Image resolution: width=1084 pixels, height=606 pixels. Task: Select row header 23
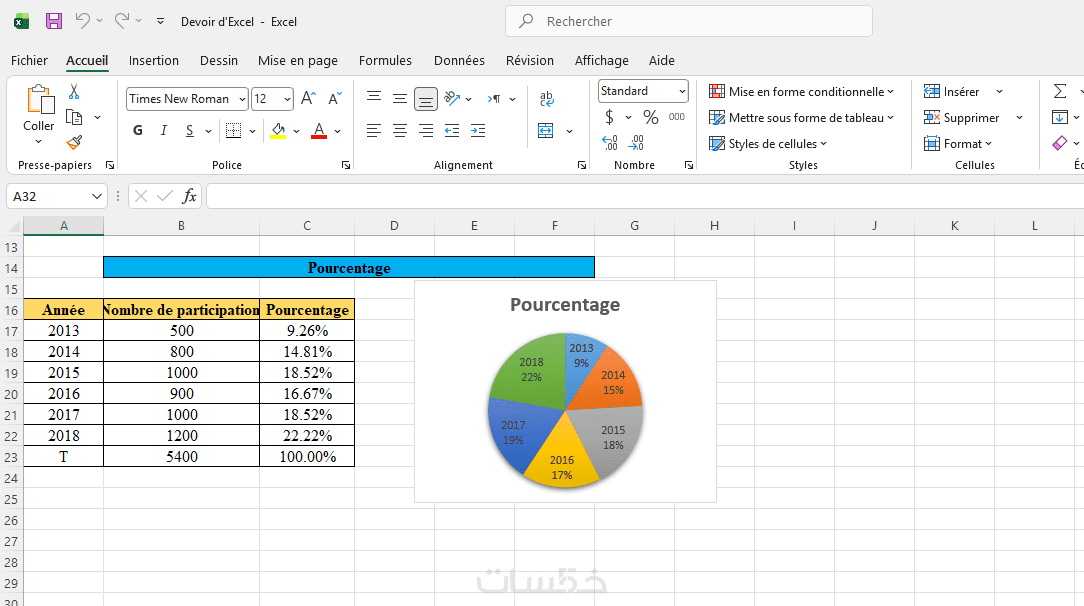(x=11, y=457)
